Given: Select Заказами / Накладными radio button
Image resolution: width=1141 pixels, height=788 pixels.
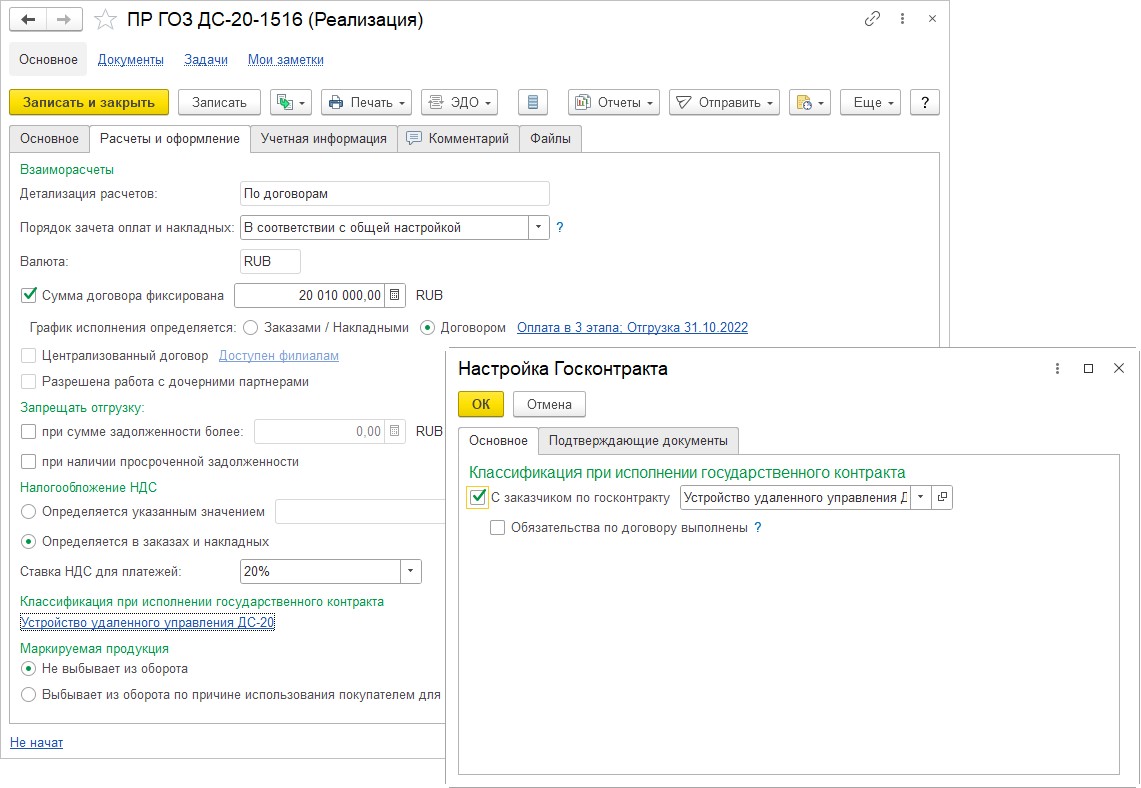Looking at the screenshot, I should point(251,327).
